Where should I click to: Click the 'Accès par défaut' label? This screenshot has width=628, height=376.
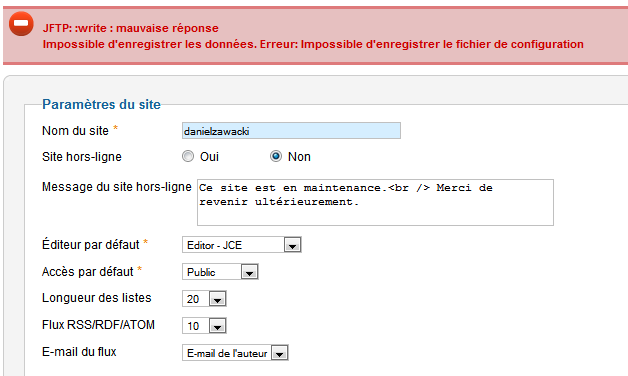point(88,271)
